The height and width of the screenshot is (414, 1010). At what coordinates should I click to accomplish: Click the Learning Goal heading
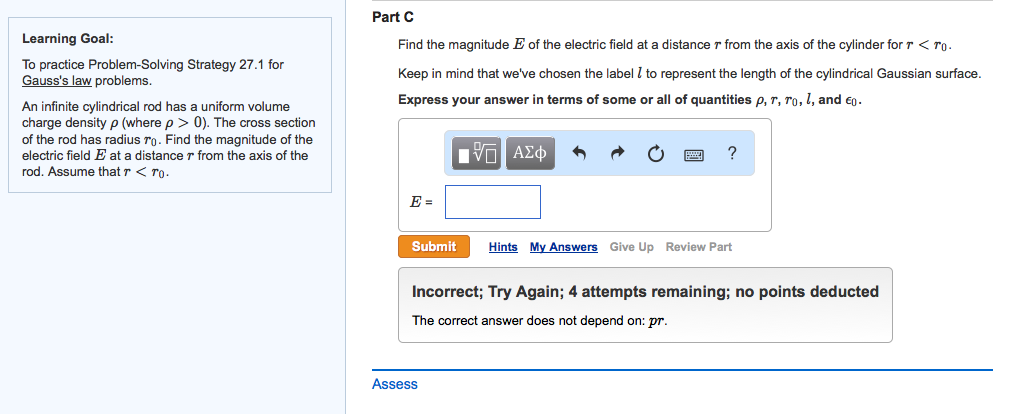point(67,38)
